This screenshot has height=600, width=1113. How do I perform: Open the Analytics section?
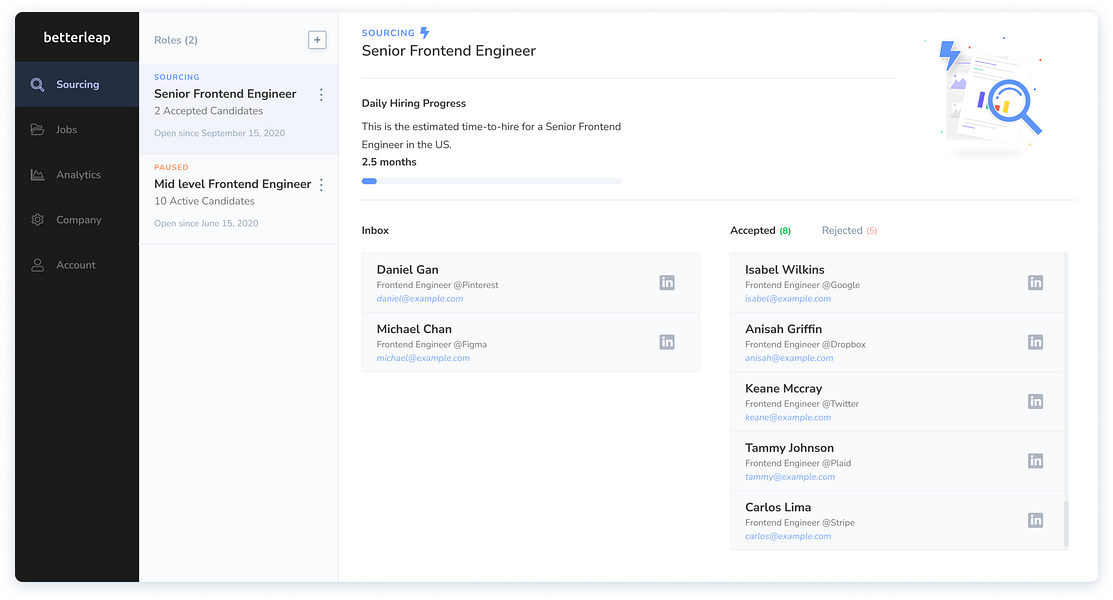(77, 175)
